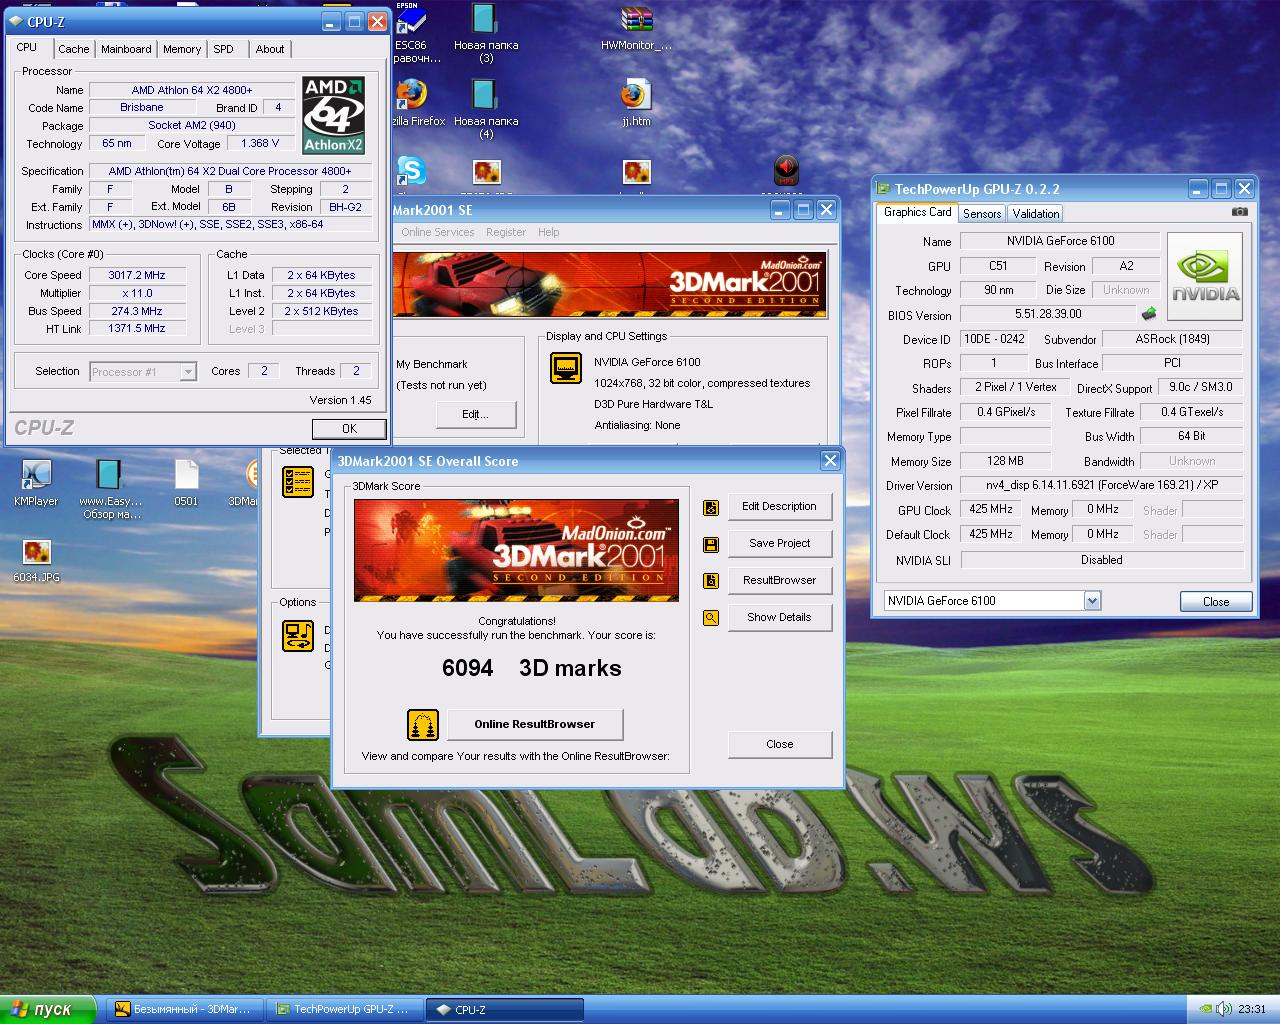Switch to the TechPowerUp GPU-Z taskbar item

(x=346, y=1009)
